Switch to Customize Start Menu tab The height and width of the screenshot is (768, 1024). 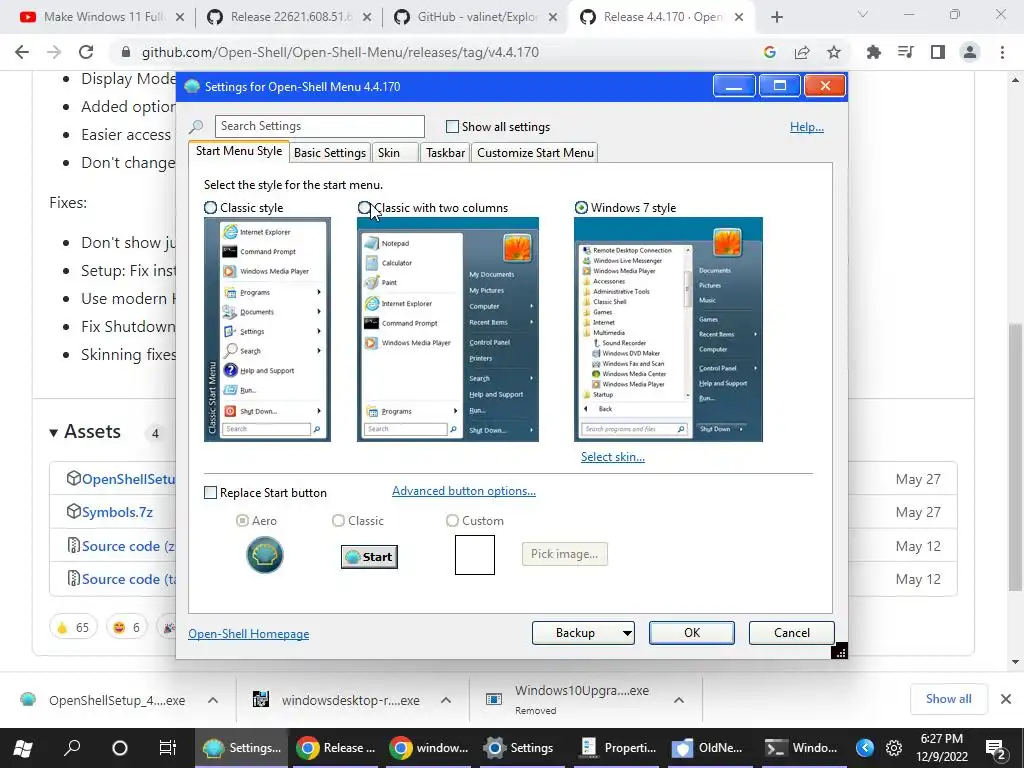[535, 153]
